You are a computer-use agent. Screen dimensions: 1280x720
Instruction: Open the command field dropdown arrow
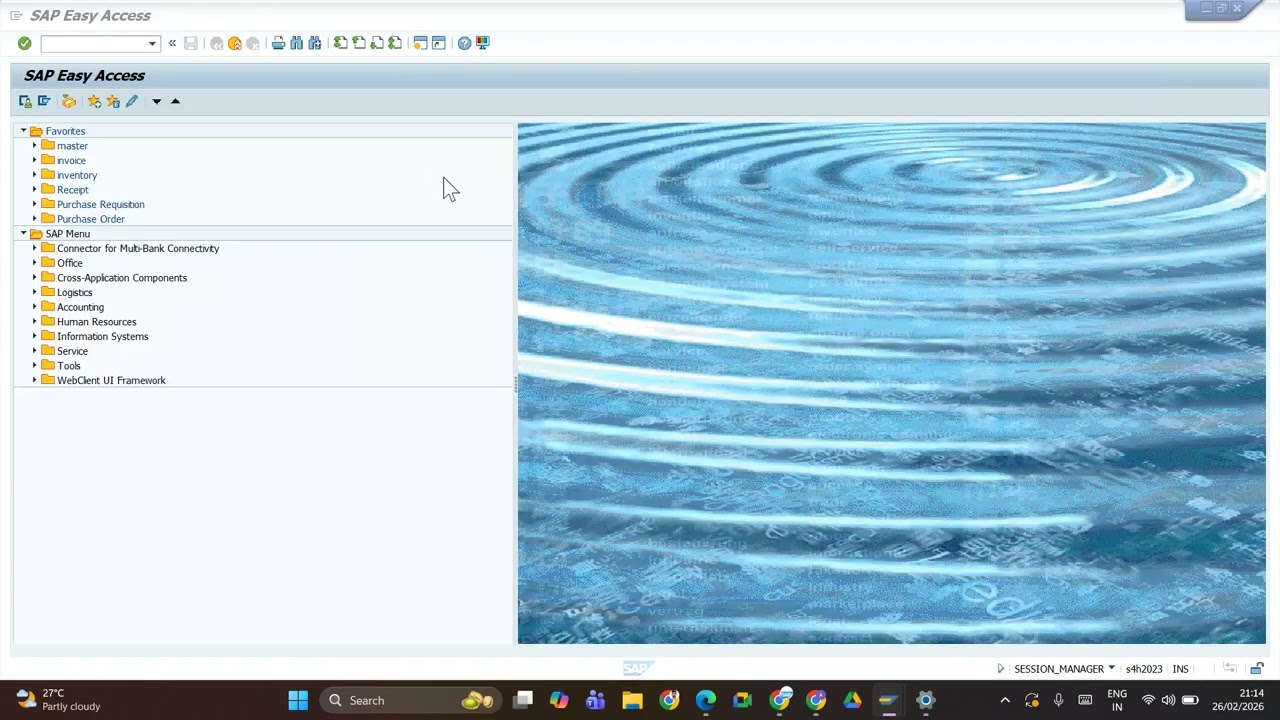coord(152,44)
